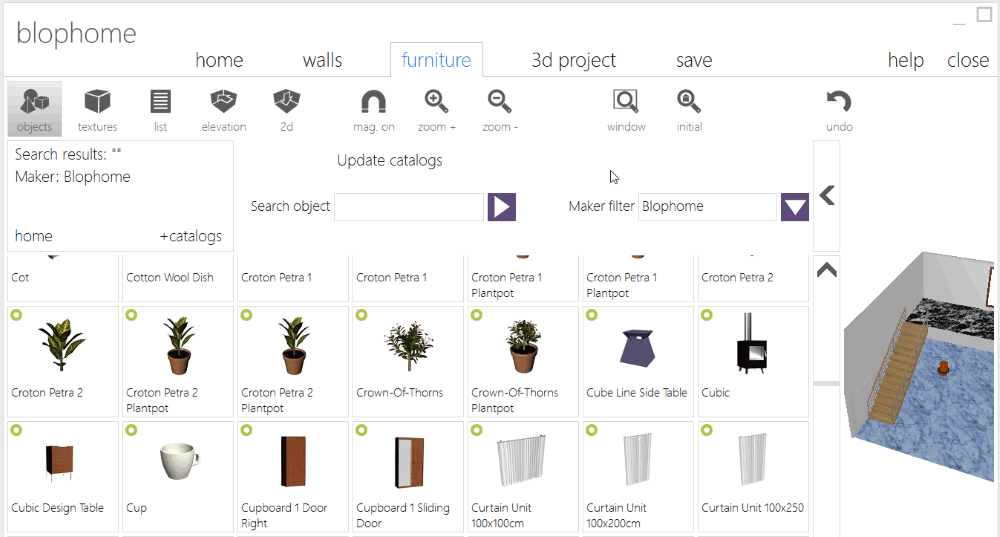Toggle green circle on Cup item

[x=131, y=430]
